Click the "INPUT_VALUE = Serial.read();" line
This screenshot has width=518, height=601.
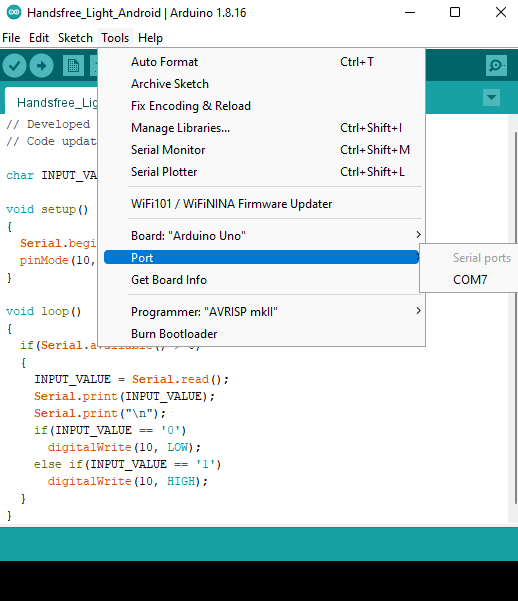coord(132,379)
